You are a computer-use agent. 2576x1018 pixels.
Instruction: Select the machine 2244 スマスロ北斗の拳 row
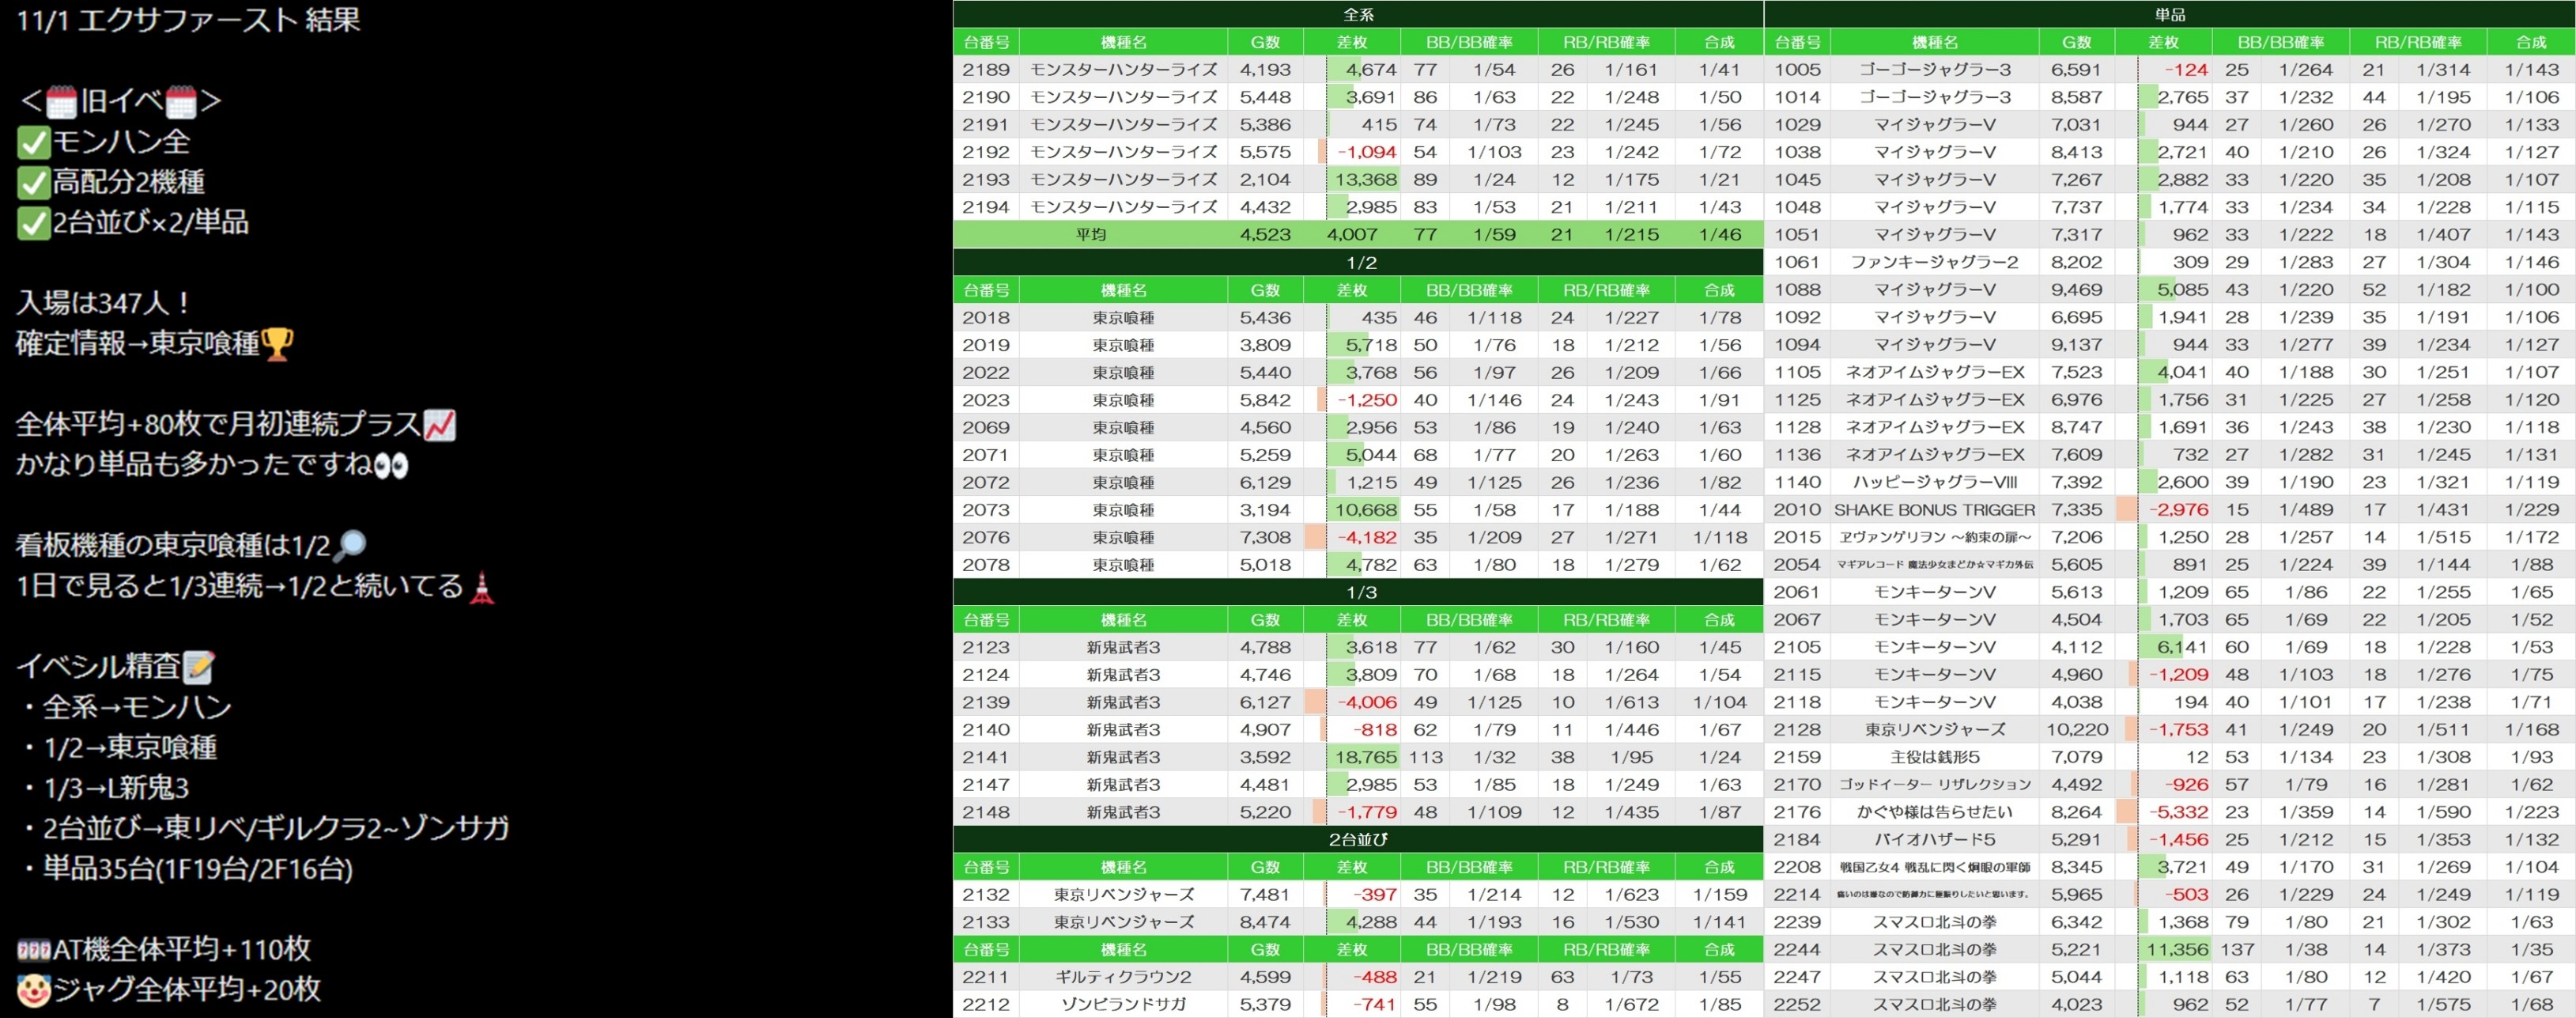pyautogui.click(x=1934, y=949)
